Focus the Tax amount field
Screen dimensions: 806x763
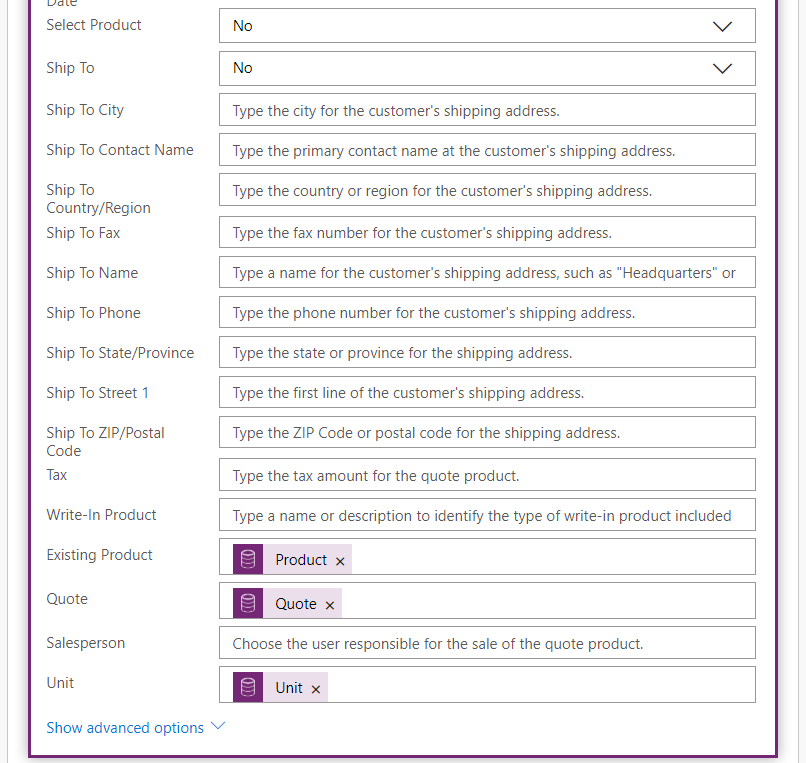487,476
